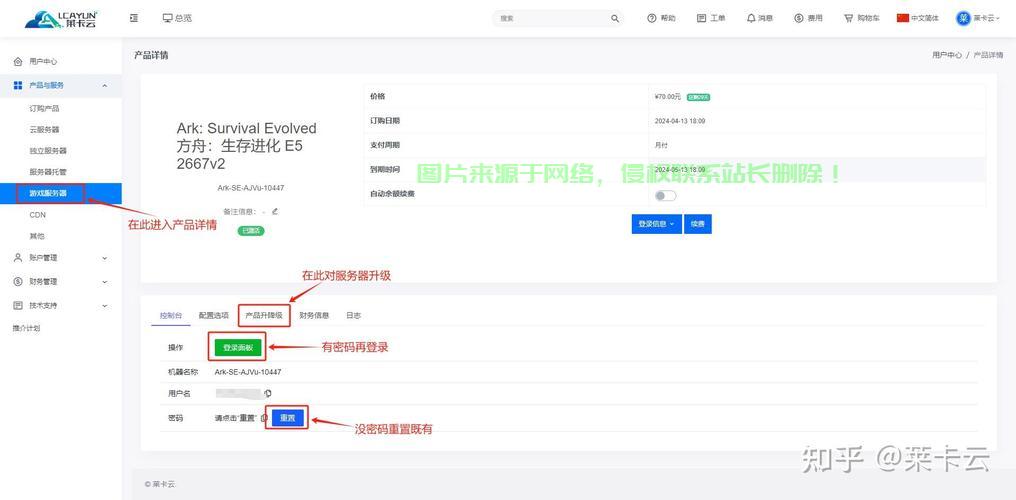Click the green badge beside ¥70.00元
This screenshot has height=500, width=1016.
(698, 97)
